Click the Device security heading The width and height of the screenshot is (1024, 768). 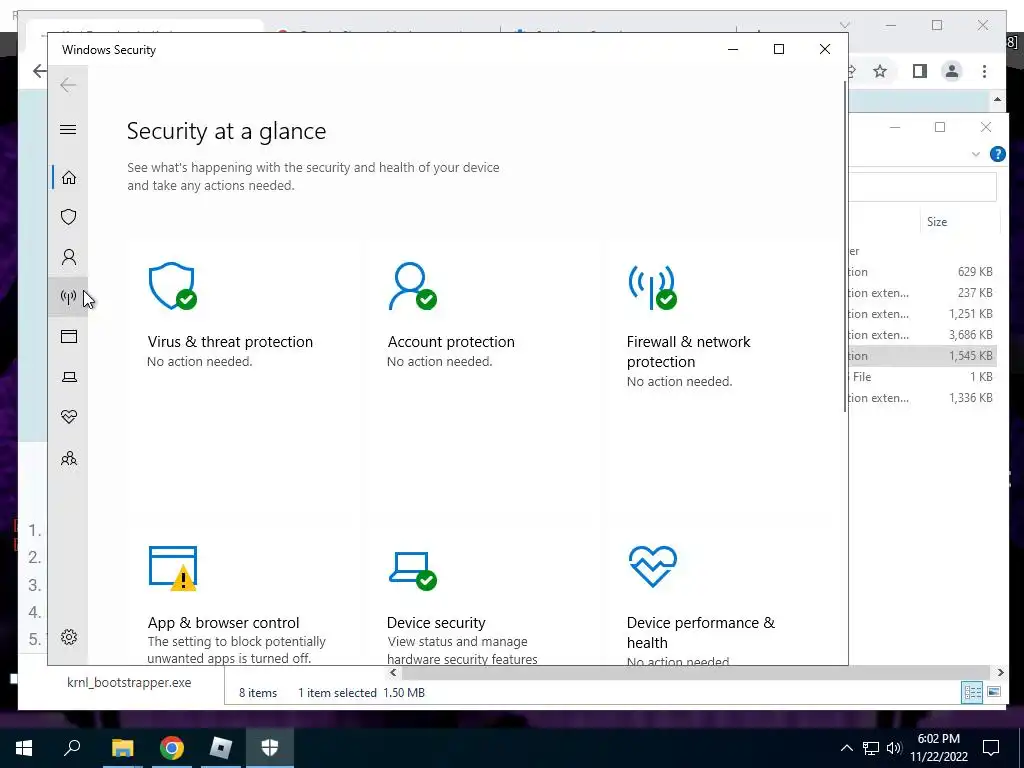click(x=436, y=622)
